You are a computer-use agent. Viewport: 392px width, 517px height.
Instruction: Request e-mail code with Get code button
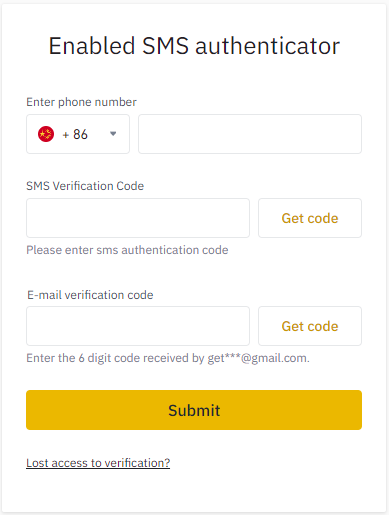[312, 328]
